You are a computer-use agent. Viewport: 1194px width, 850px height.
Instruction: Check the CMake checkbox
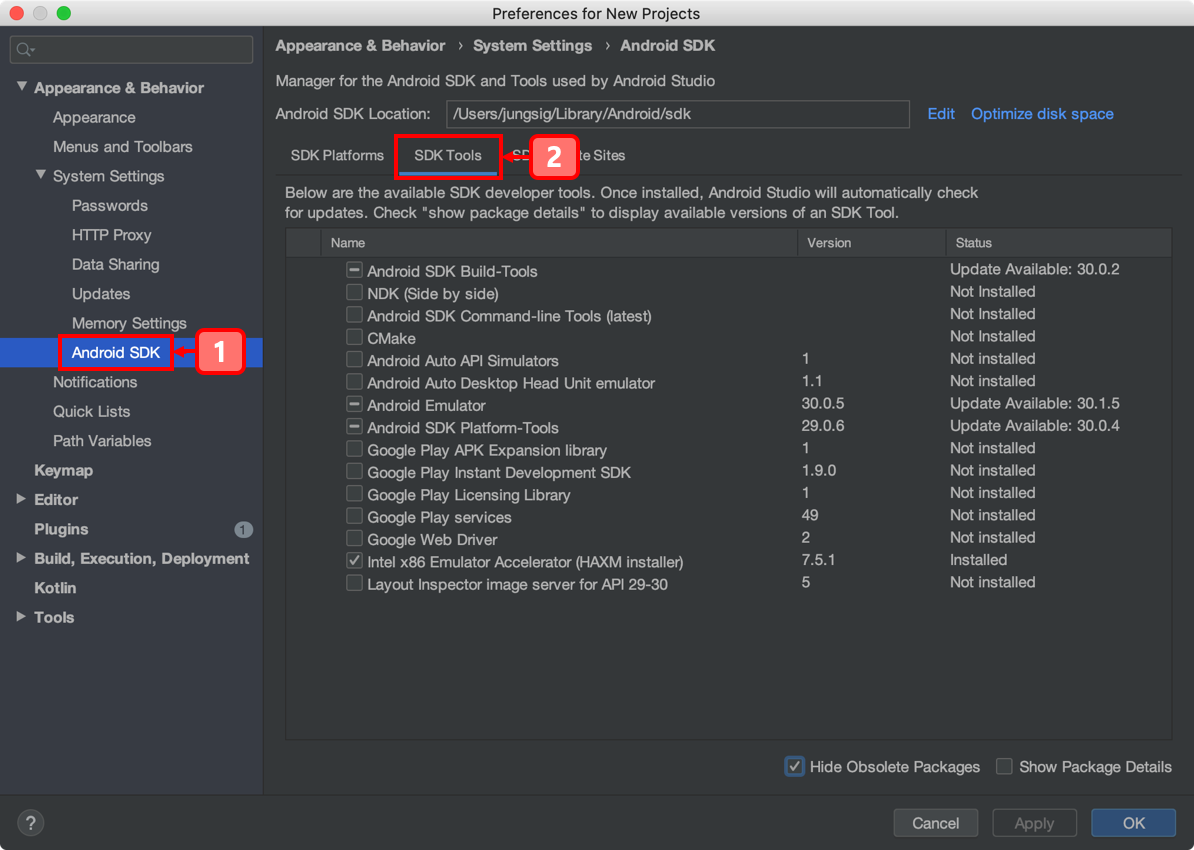[x=354, y=337]
